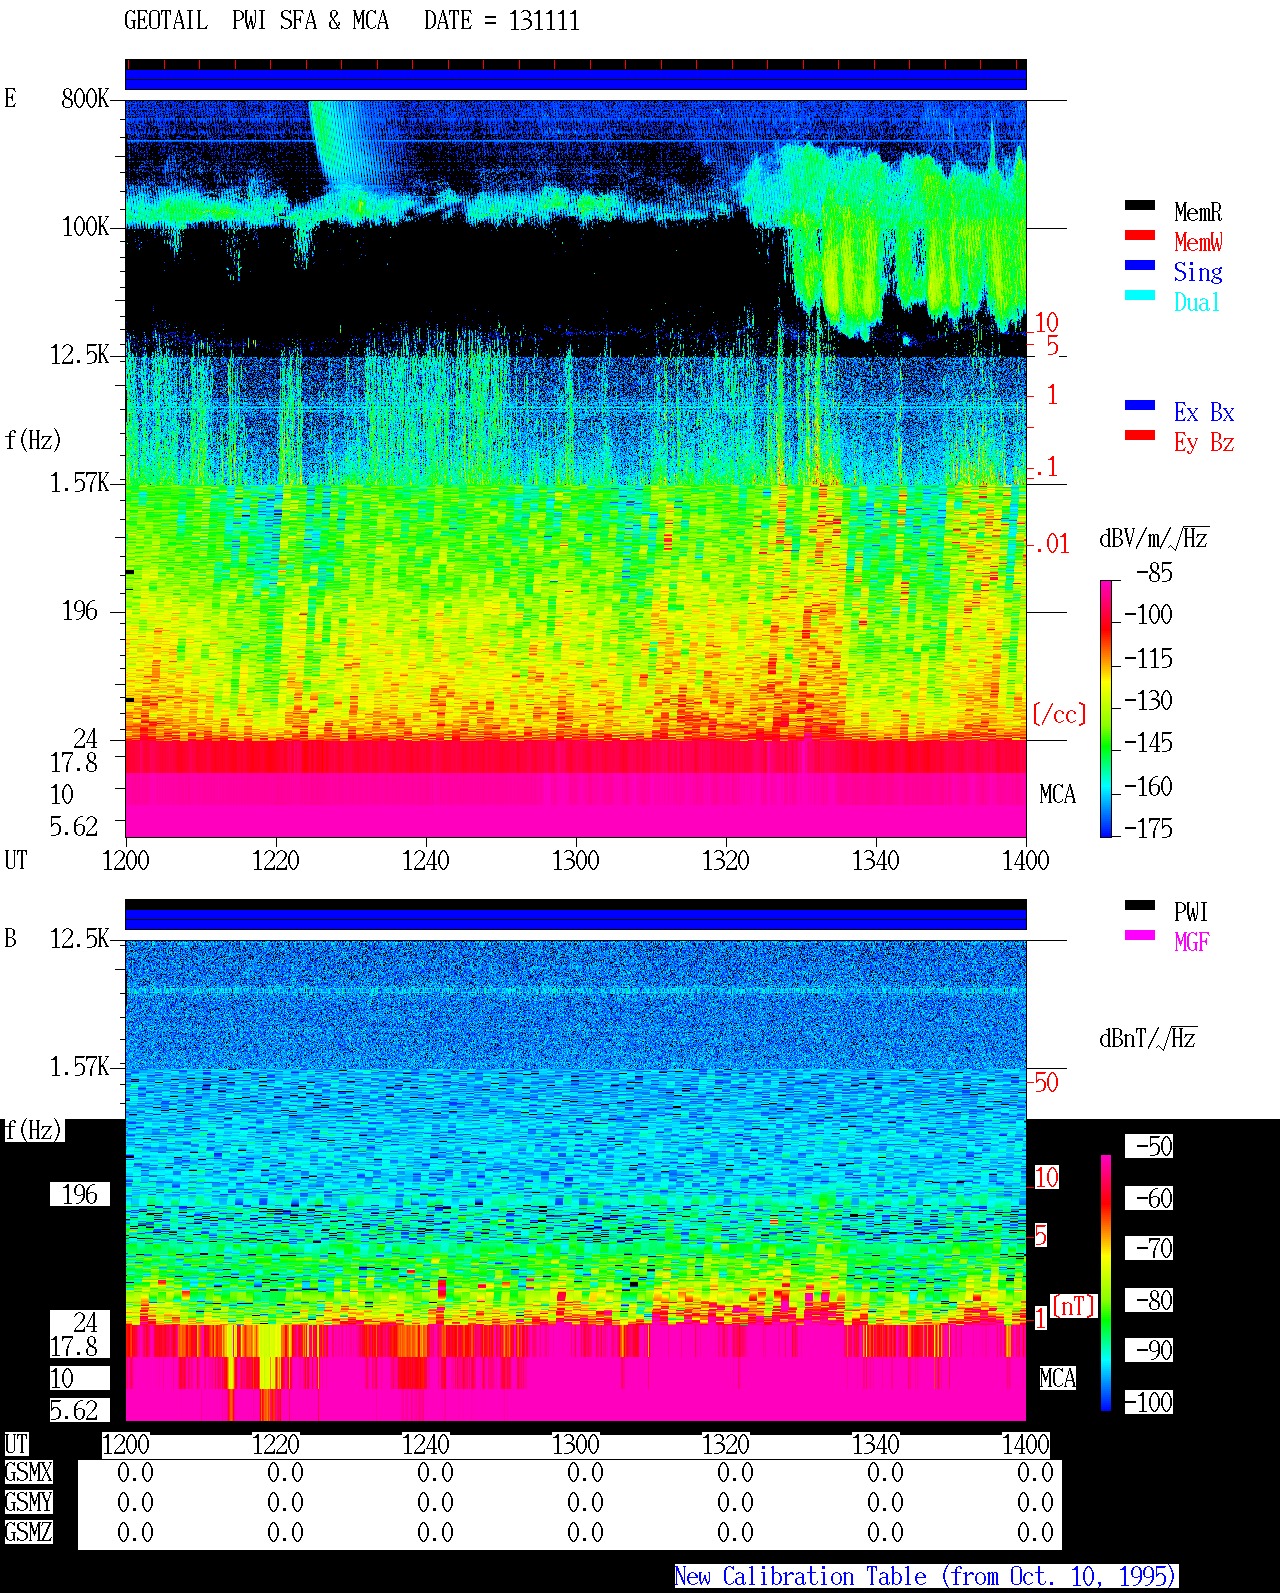
Task: Click the 'Sing' legend label
Action: (1198, 272)
